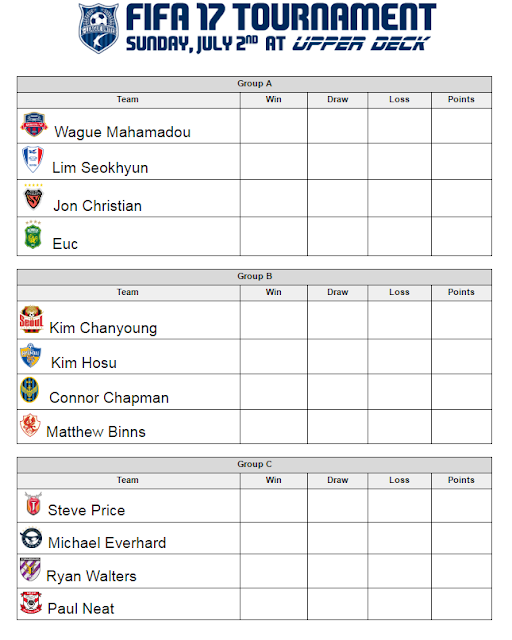Click the club crest beside Wague Mahamadou
This screenshot has height=640, width=512.
coord(34,124)
